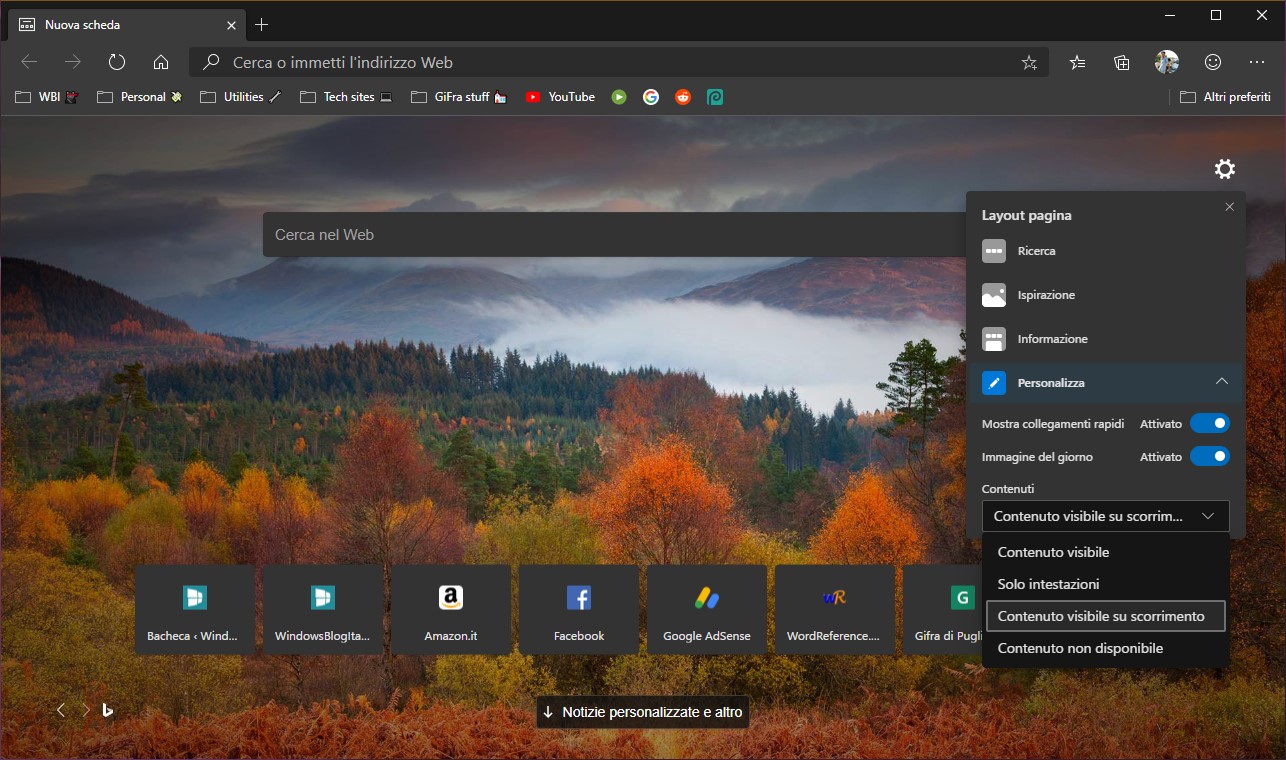Choose Contenuto non disponibile option

[1105, 648]
